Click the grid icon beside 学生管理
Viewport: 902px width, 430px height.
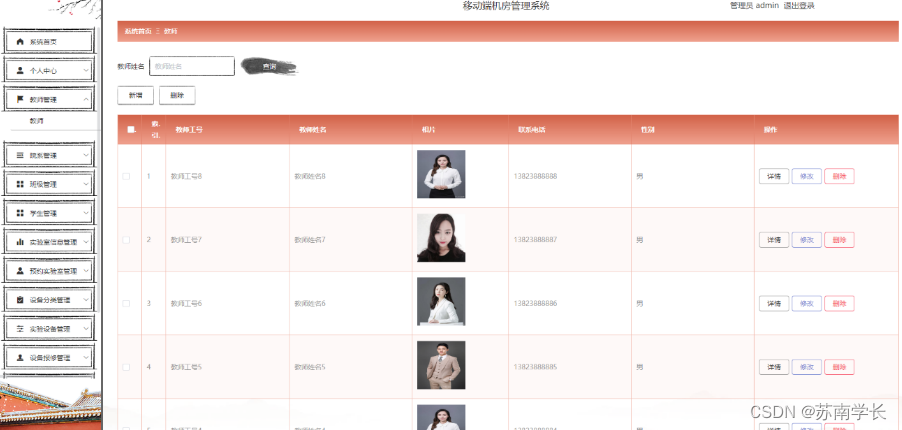[x=20, y=213]
